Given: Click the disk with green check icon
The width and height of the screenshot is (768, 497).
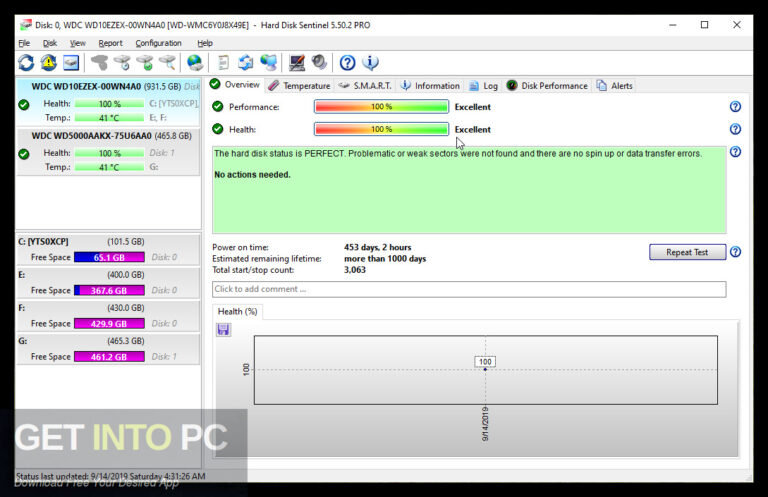Looking at the screenshot, I should [145, 63].
